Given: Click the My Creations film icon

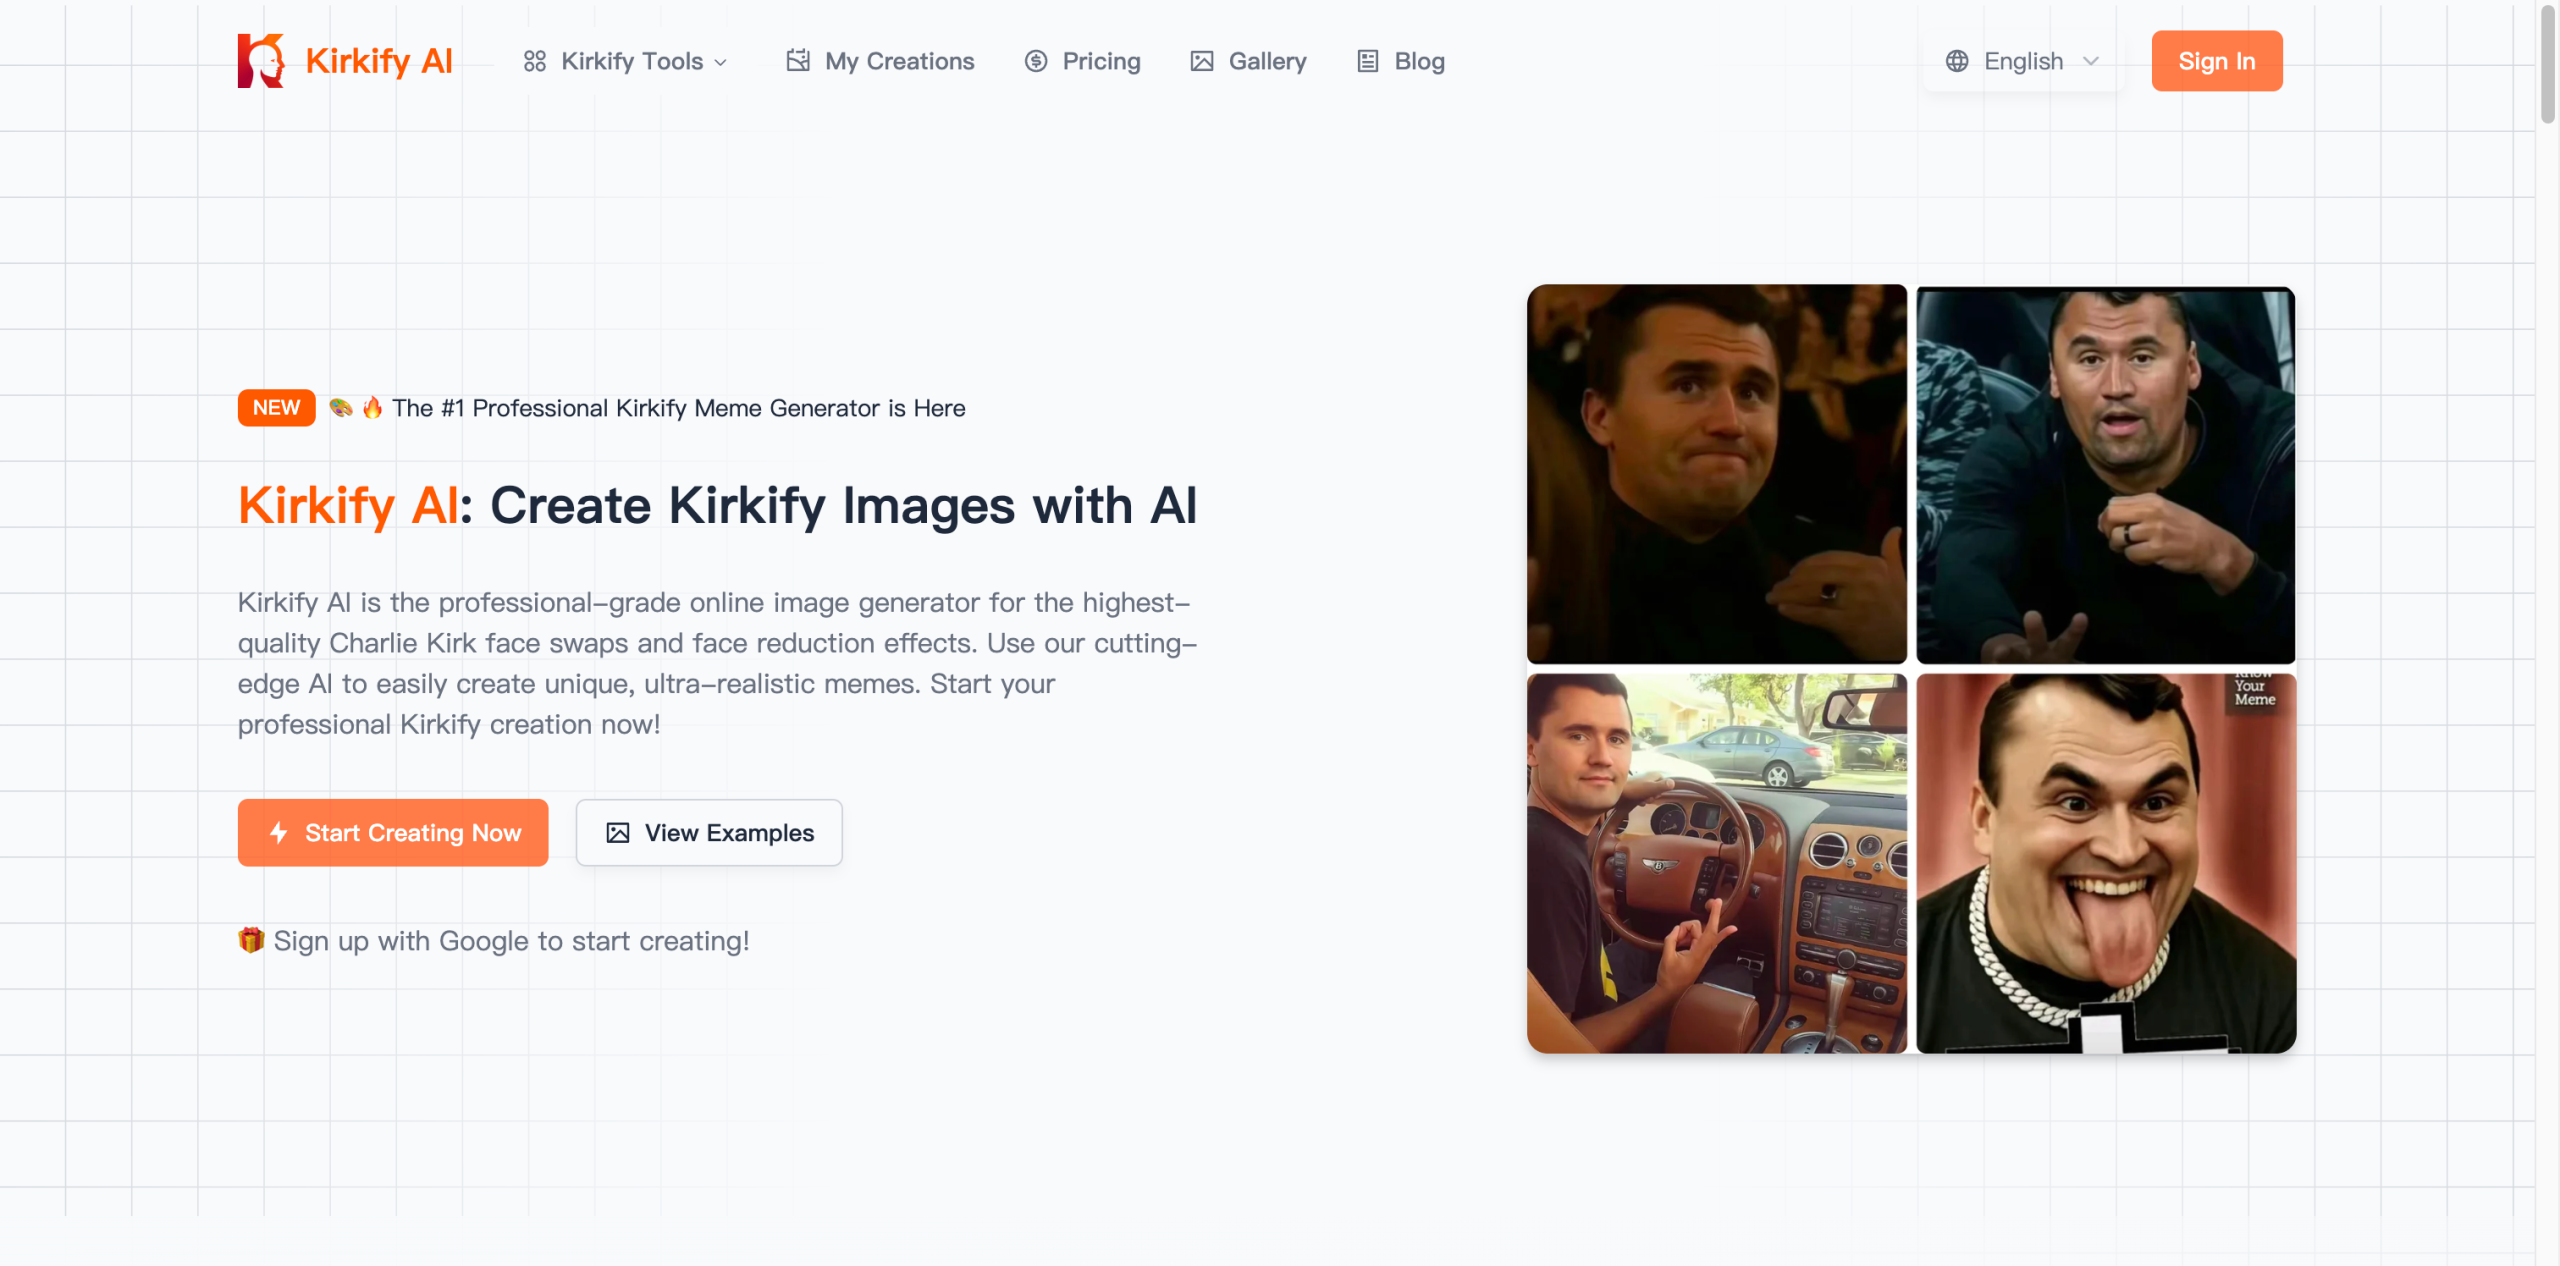Looking at the screenshot, I should [797, 61].
